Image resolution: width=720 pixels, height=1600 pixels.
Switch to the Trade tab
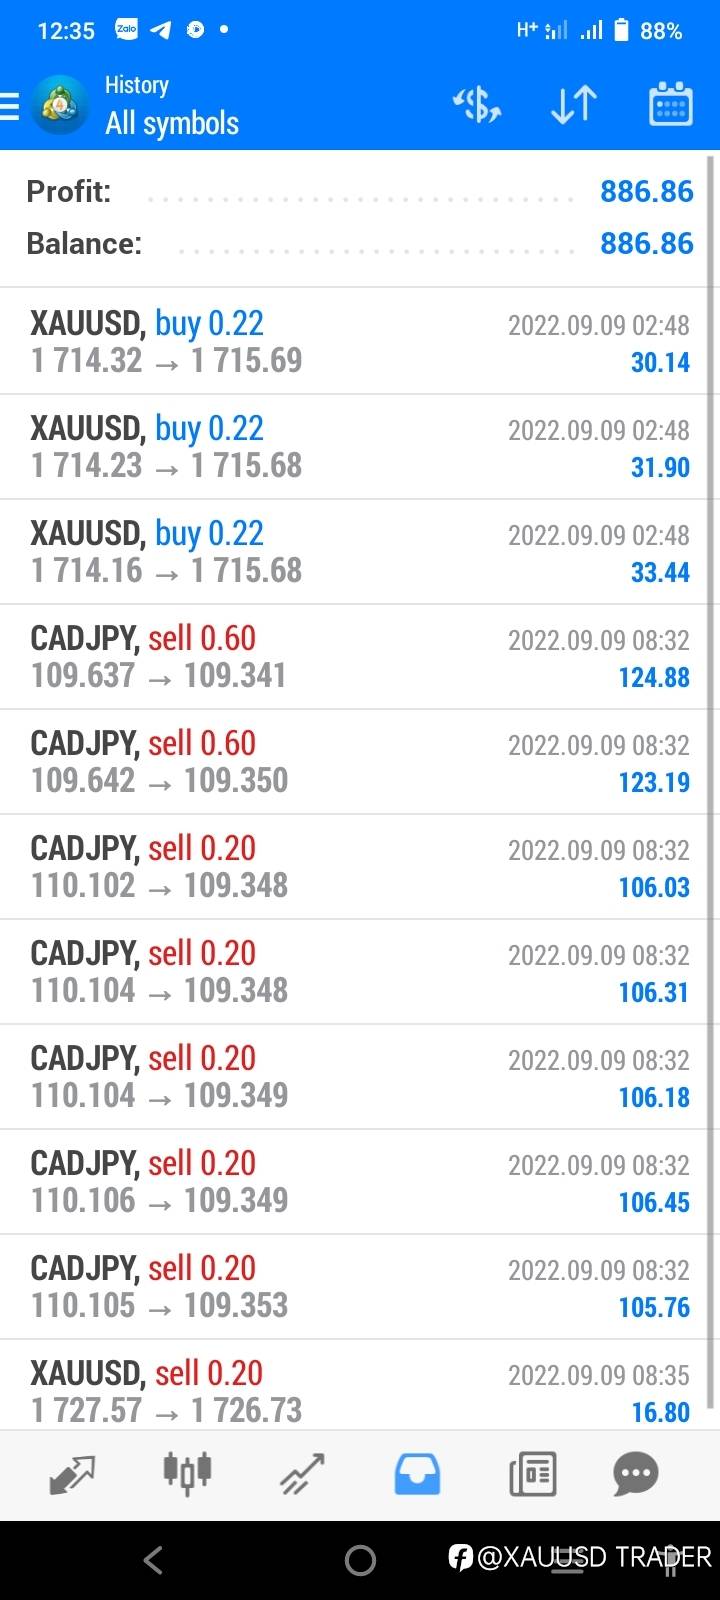click(302, 1474)
